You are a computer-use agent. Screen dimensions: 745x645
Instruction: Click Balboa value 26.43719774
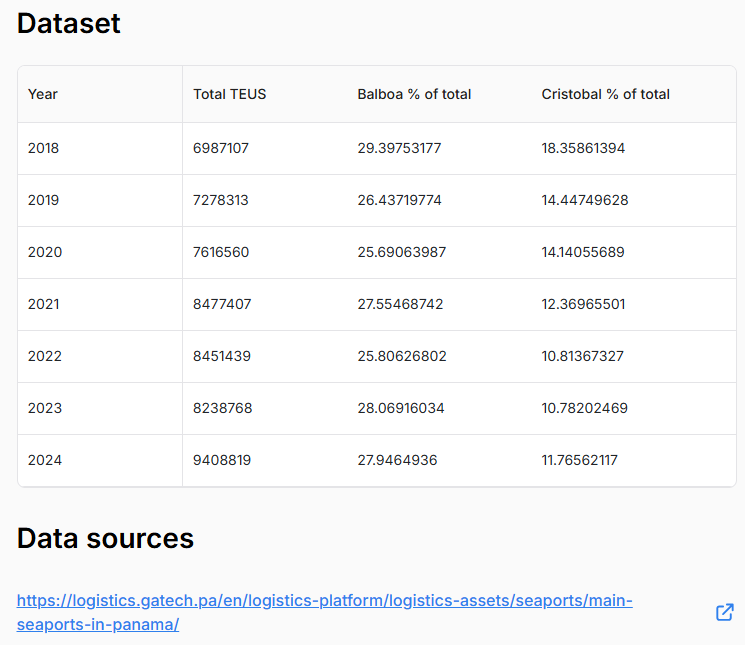[400, 200]
